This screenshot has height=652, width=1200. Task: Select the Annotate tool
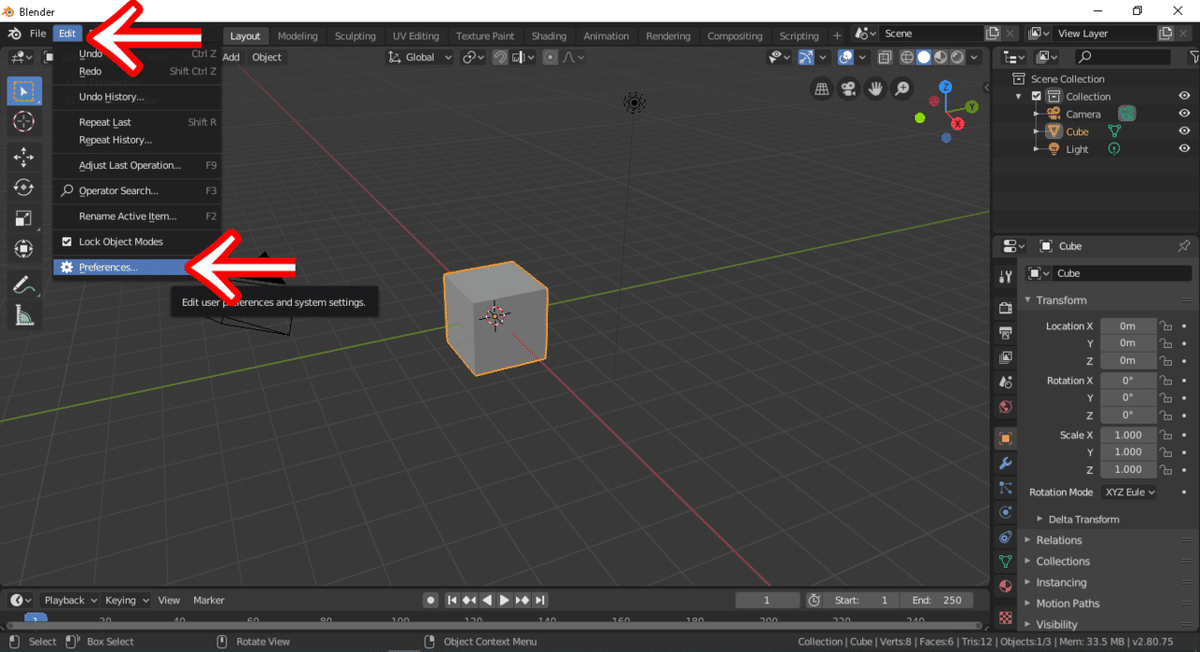(x=24, y=285)
